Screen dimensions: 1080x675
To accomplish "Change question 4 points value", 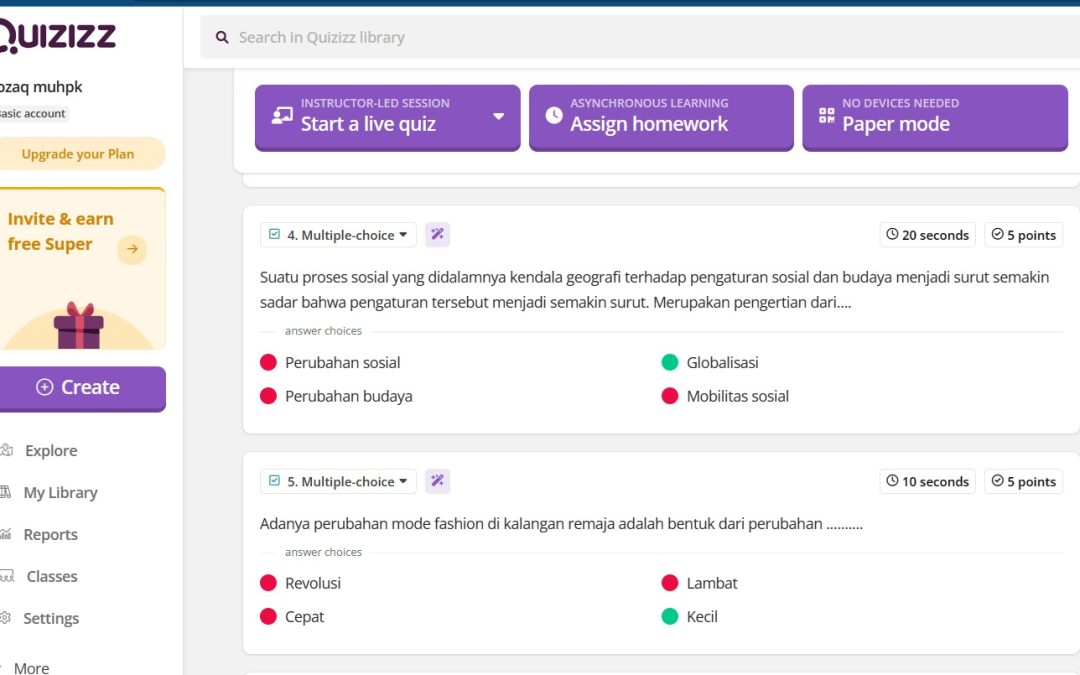I will 1024,235.
